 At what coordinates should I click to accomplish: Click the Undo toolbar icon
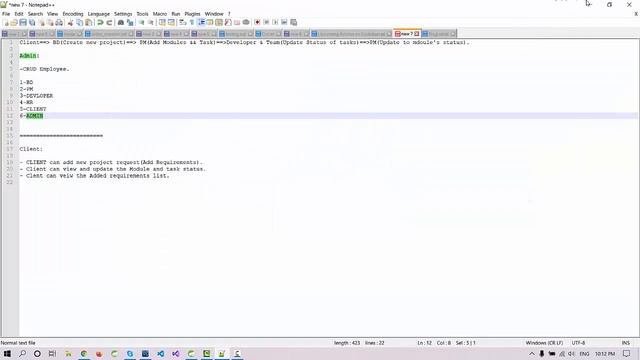click(x=100, y=22)
